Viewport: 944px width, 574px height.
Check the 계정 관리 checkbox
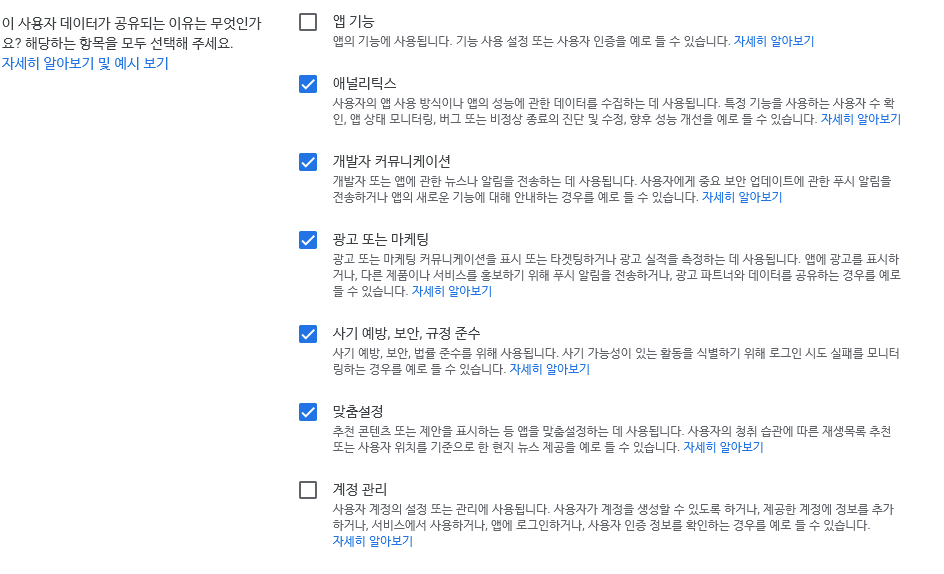click(308, 490)
